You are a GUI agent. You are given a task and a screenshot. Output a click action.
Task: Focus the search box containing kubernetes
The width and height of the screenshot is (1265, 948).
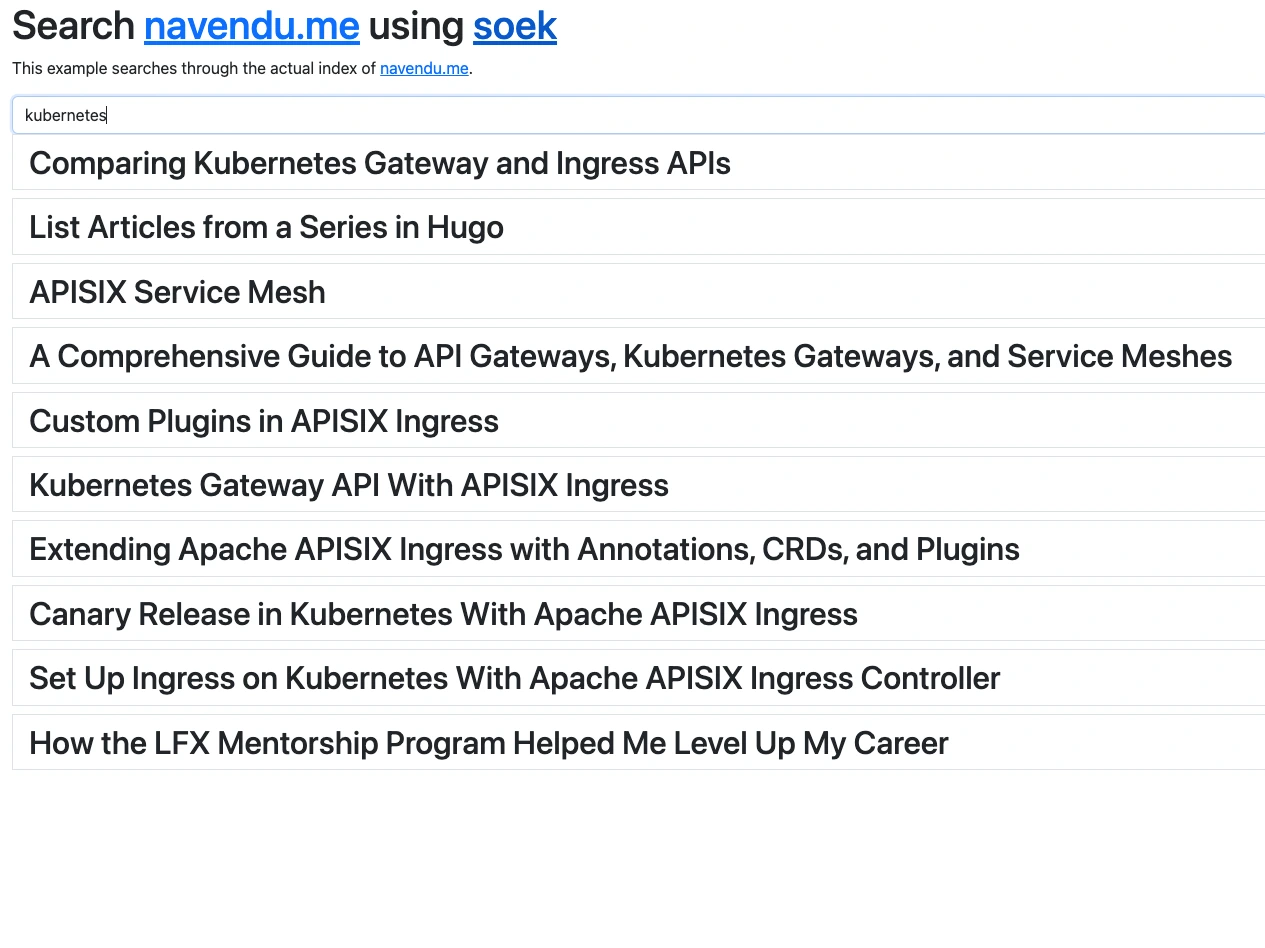click(x=638, y=115)
